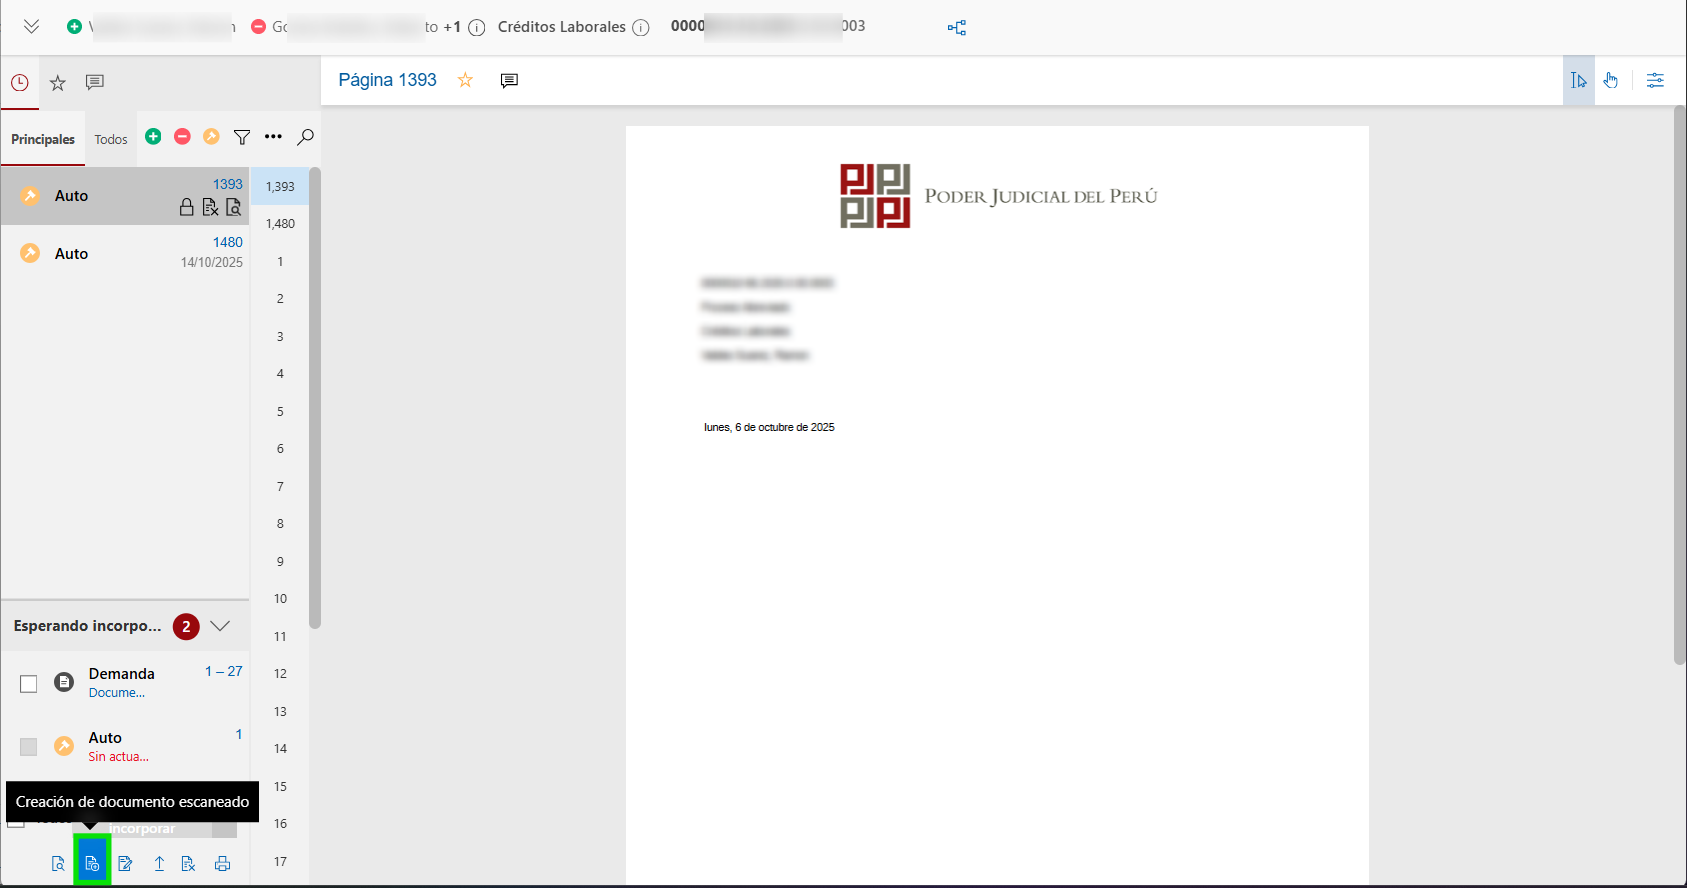Click the scanned document creation icon
Viewport: 1687px width, 888px height.
click(92, 864)
